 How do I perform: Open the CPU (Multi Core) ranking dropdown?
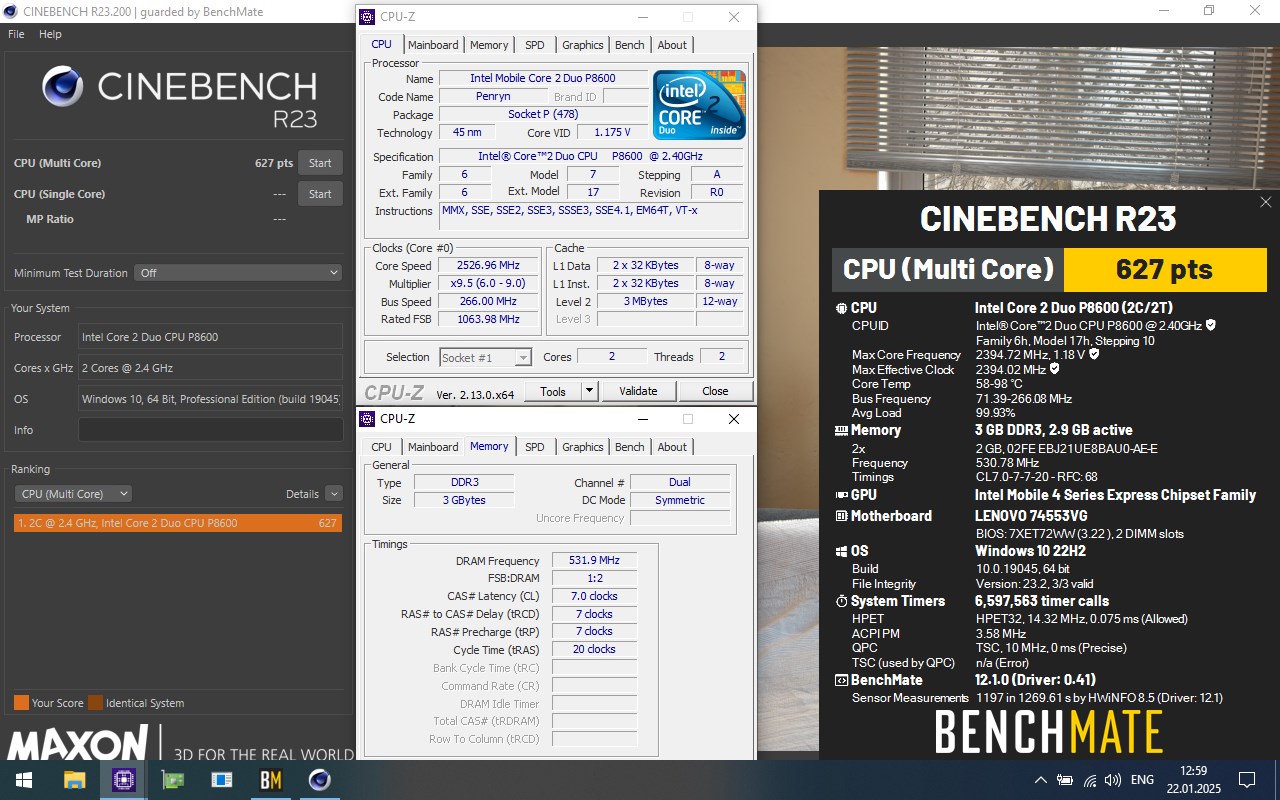click(x=73, y=493)
